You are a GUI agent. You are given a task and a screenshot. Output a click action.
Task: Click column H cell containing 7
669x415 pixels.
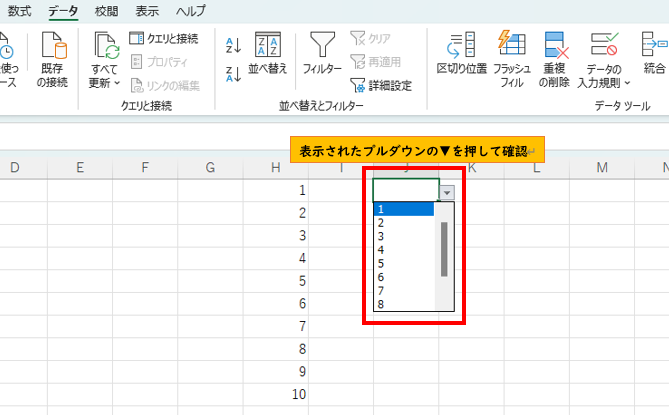pos(276,326)
